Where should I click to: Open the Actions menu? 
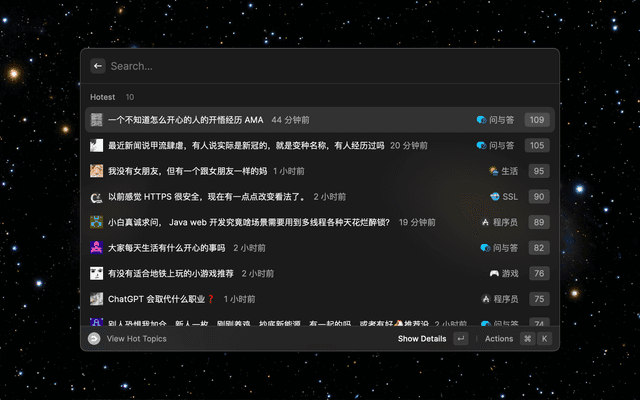click(x=499, y=339)
